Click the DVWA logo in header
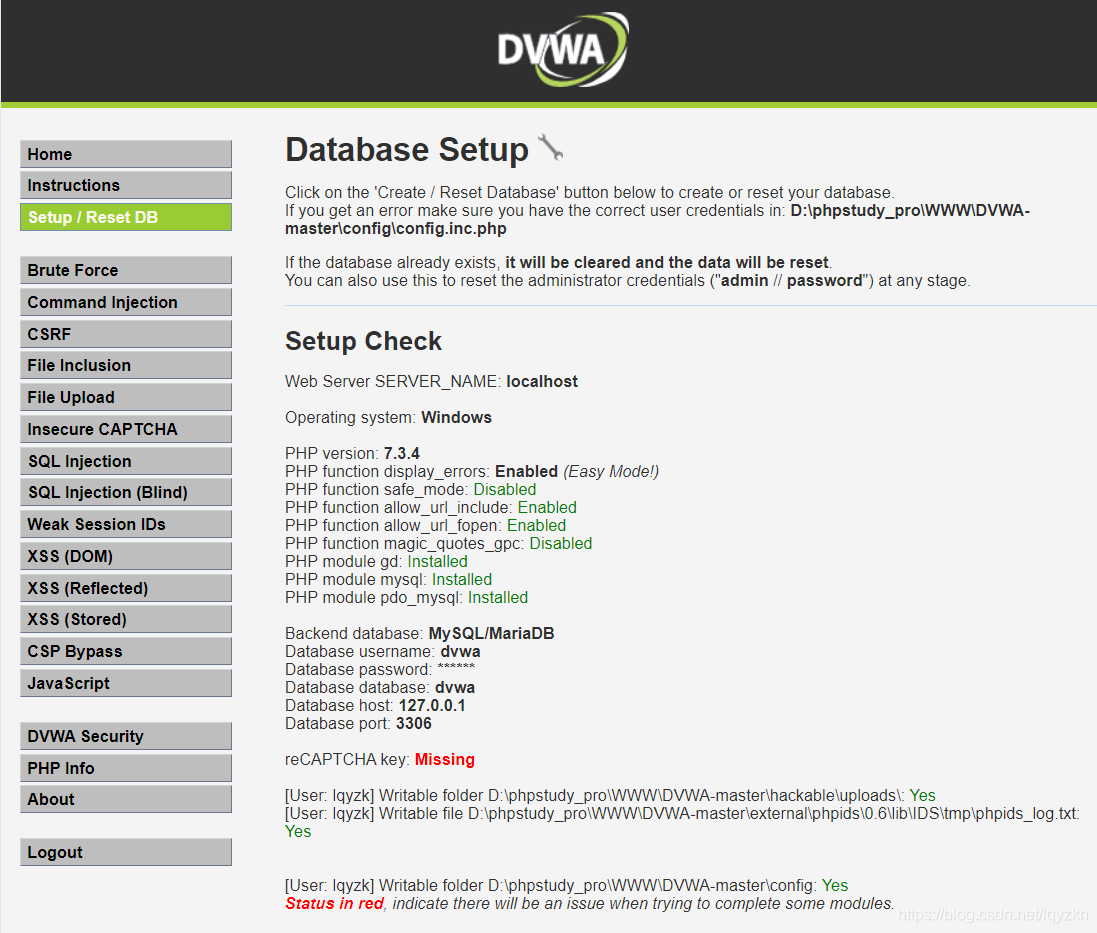Viewport: 1097px width, 933px height. tap(562, 50)
